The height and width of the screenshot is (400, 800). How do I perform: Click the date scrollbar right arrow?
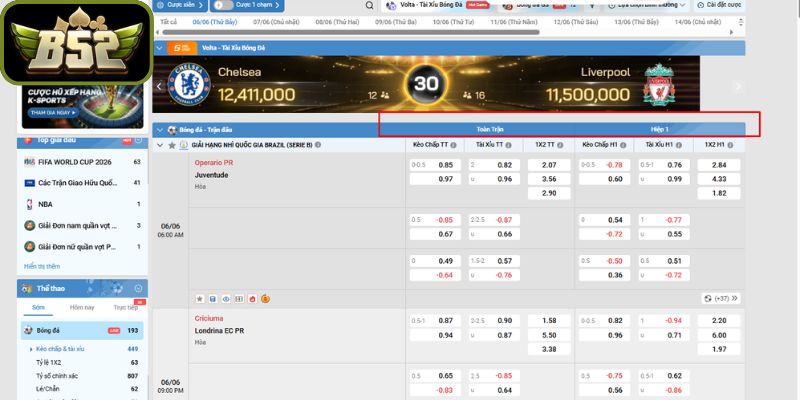pos(732,32)
